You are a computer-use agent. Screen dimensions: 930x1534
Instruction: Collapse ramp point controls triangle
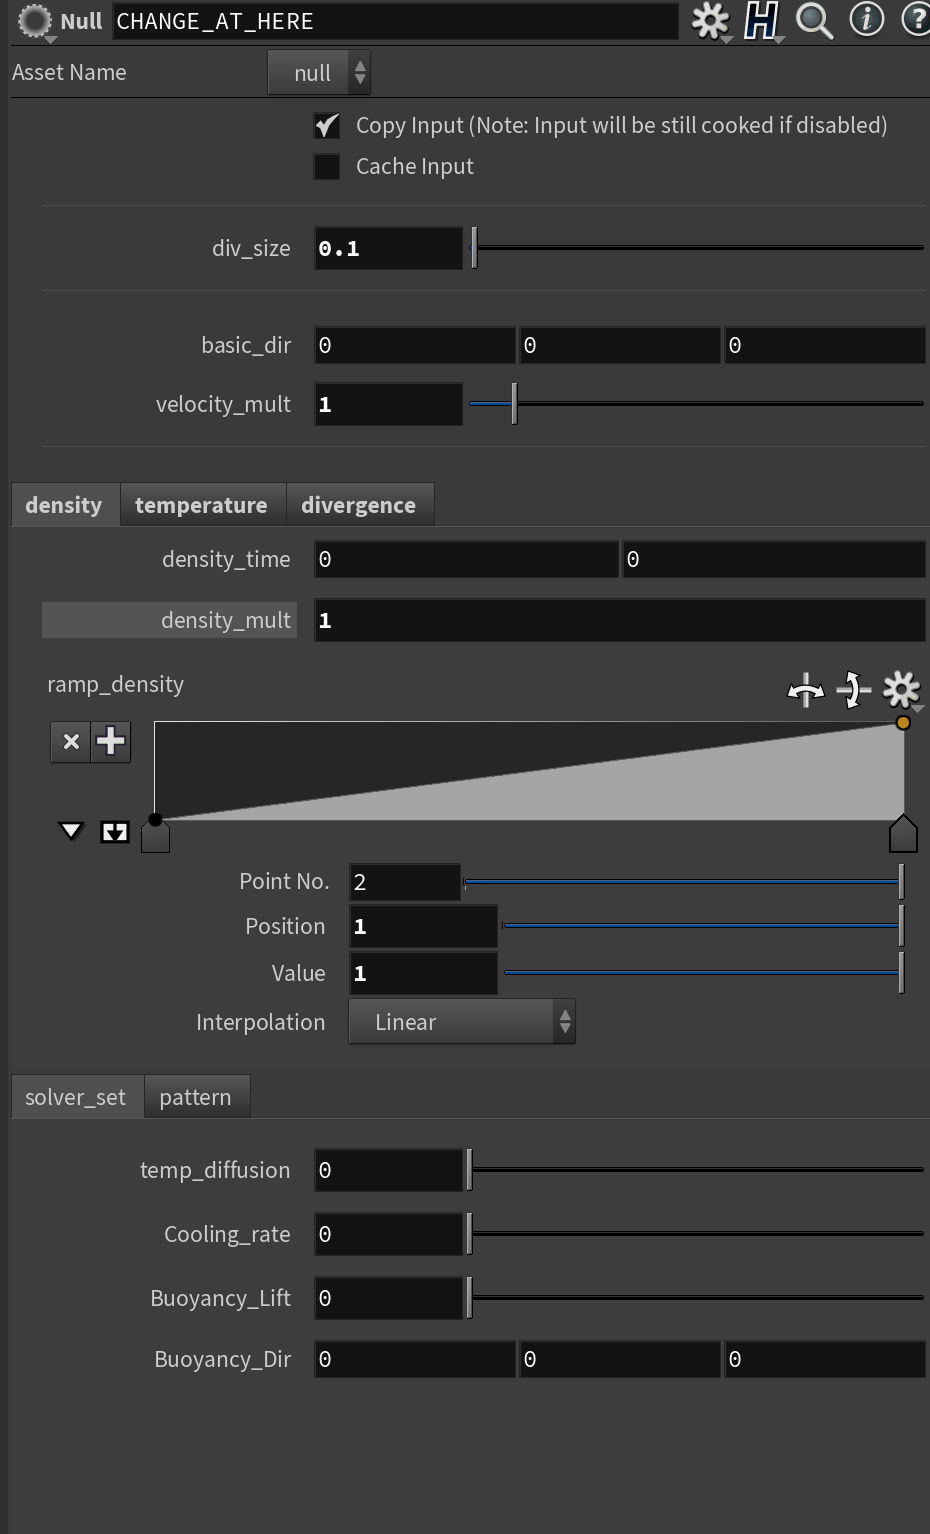71,831
